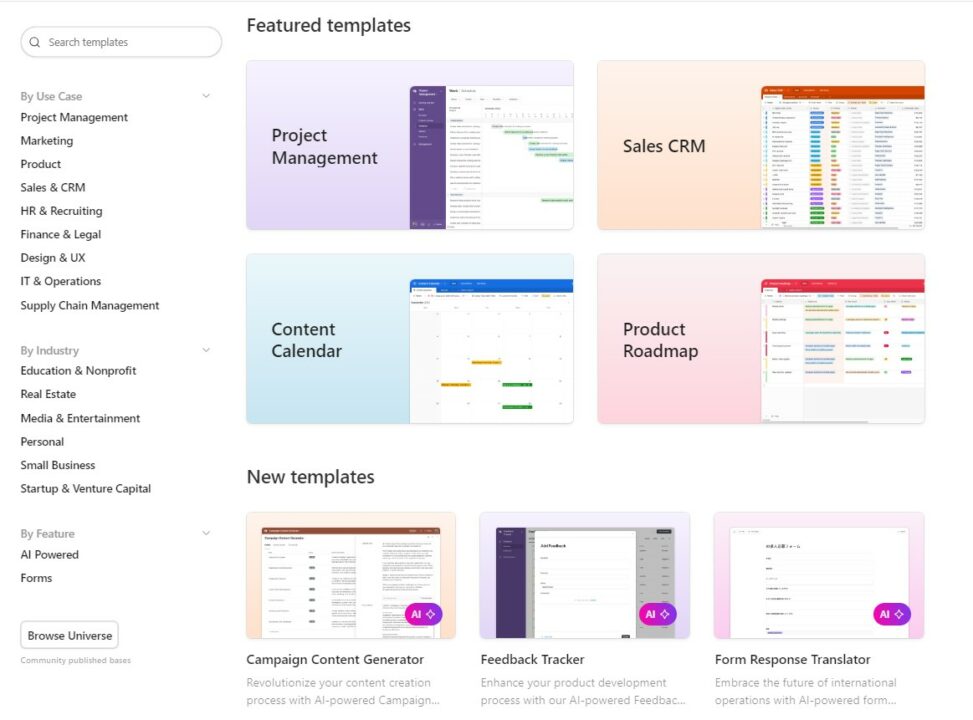Click AI badge on Feedback Tracker thumbnail
This screenshot has width=973, height=720.
[657, 614]
